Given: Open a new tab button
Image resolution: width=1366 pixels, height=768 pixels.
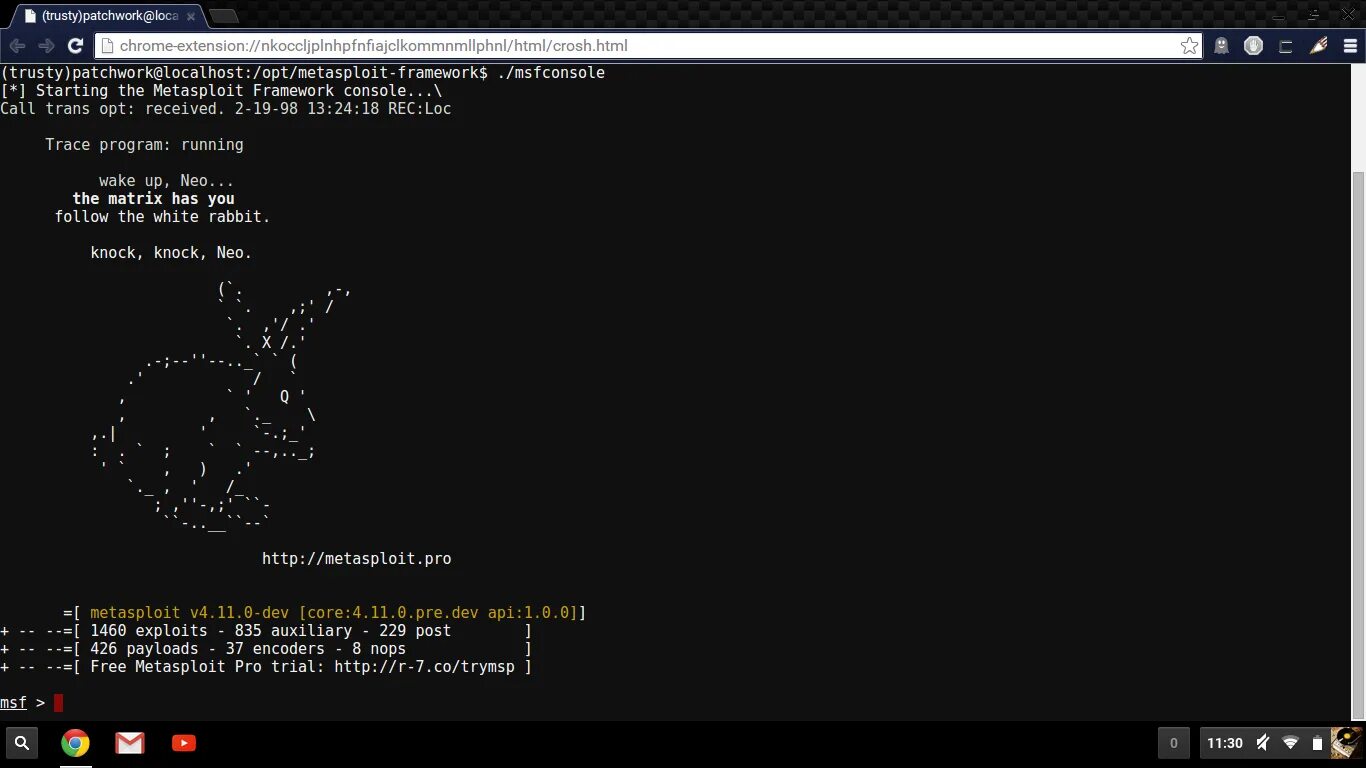Looking at the screenshot, I should point(223,16).
